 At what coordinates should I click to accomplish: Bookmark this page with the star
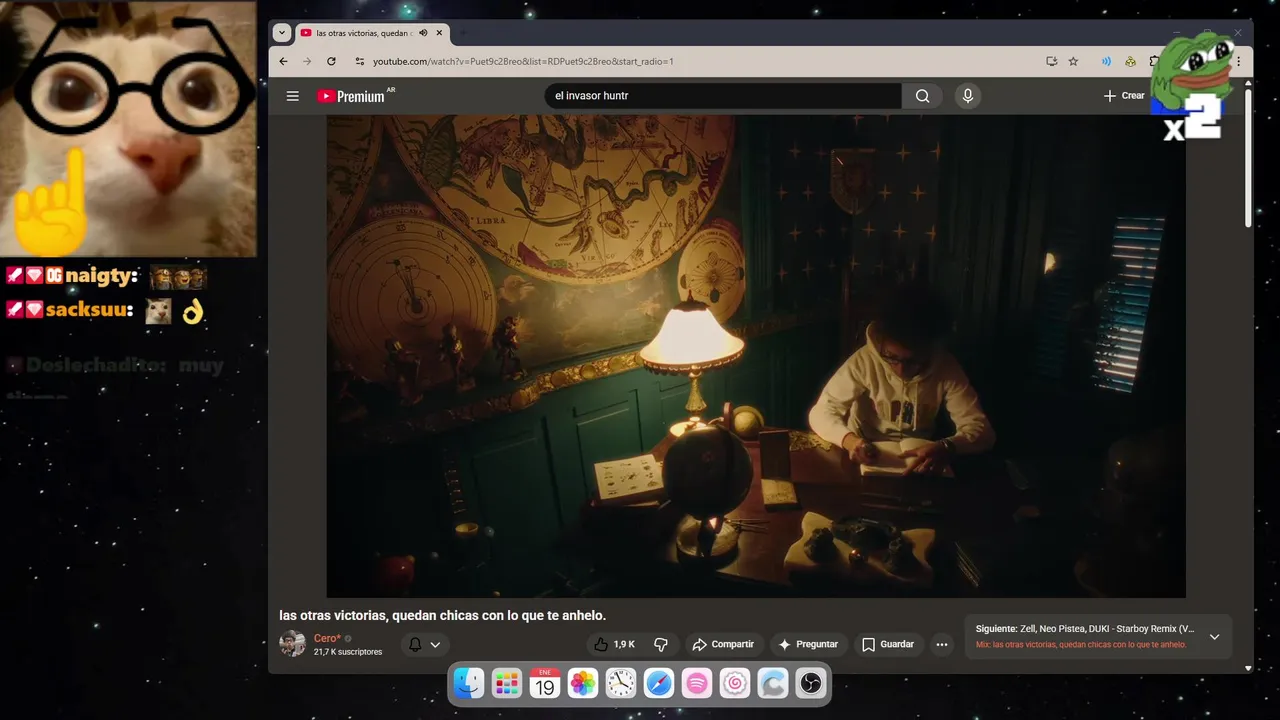1073,61
